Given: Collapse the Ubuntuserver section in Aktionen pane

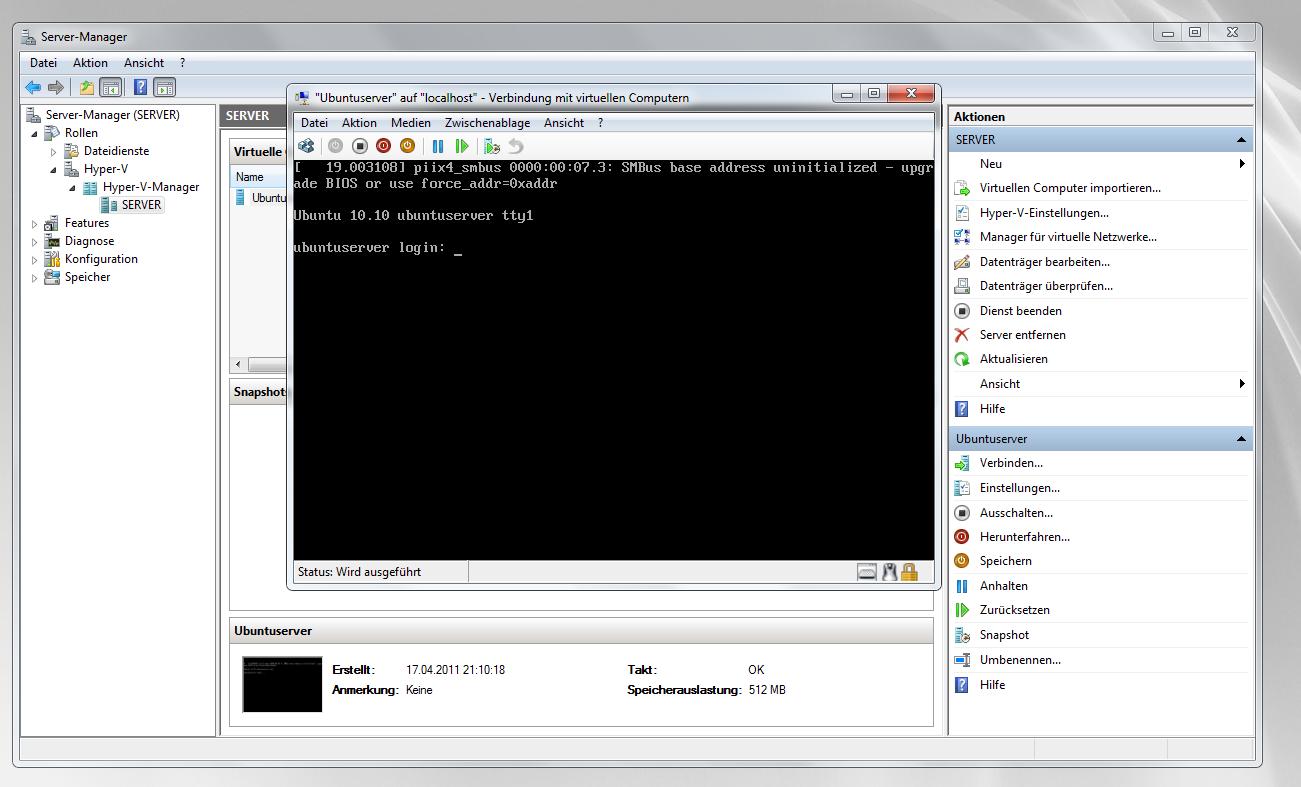Looking at the screenshot, I should pyautogui.click(x=1241, y=439).
